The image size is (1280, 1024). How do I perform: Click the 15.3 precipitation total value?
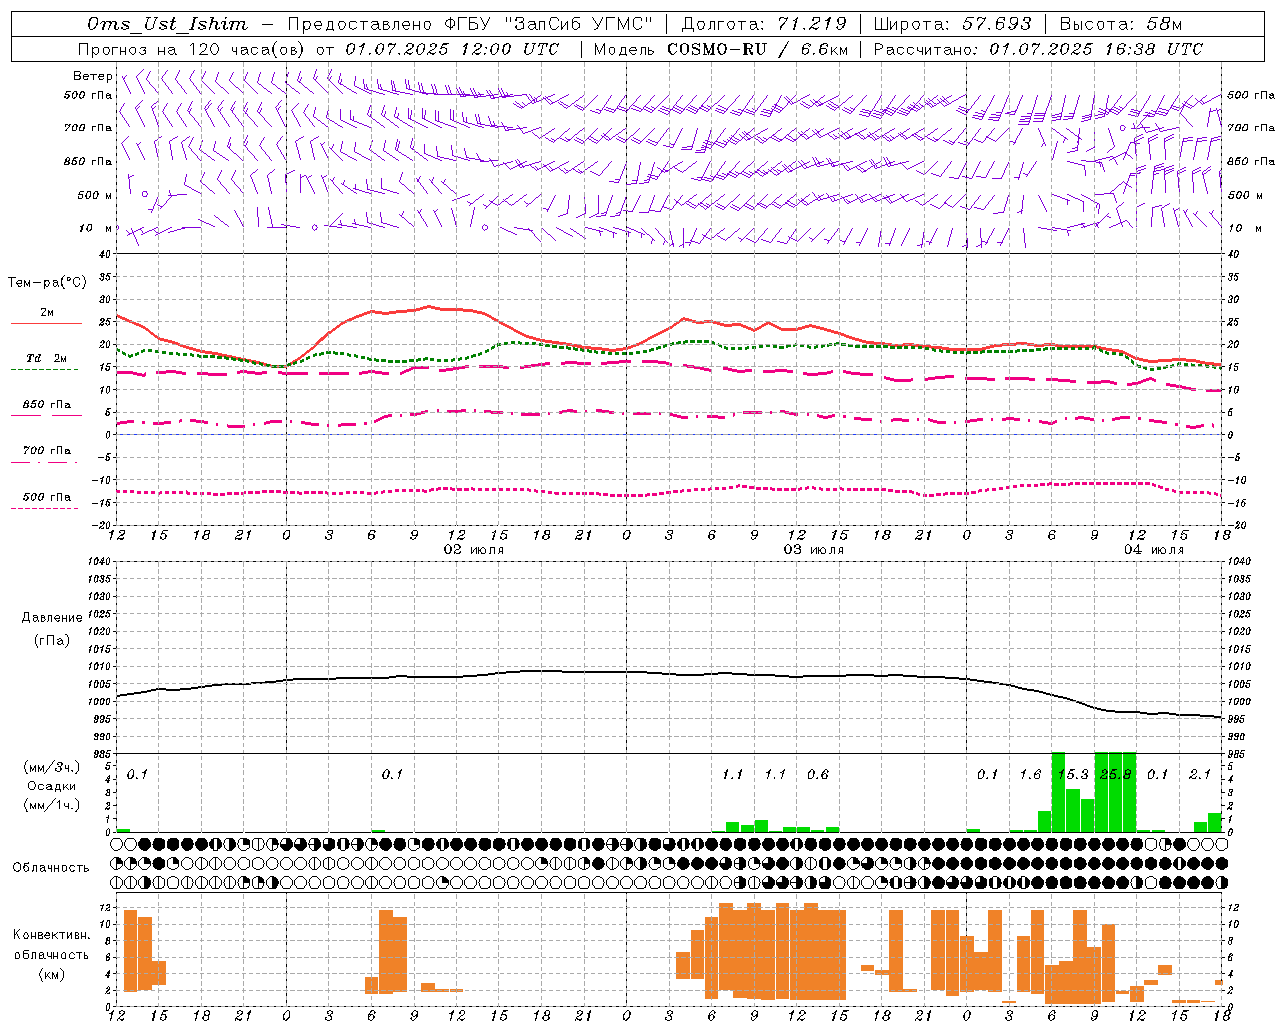(1073, 774)
